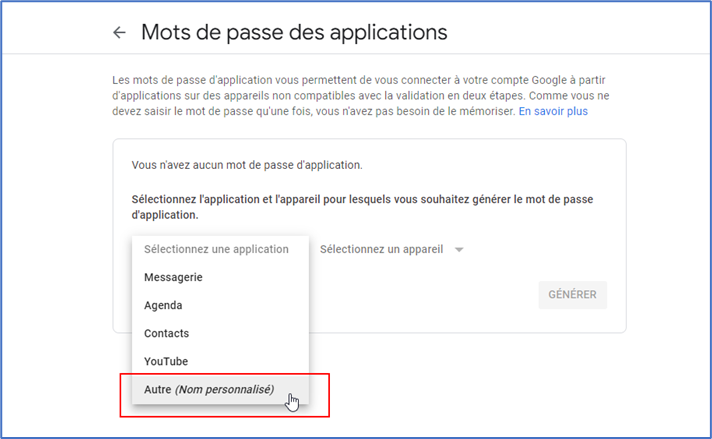Click the 'Vous n'avez aucun mot de passe' message

247,164
